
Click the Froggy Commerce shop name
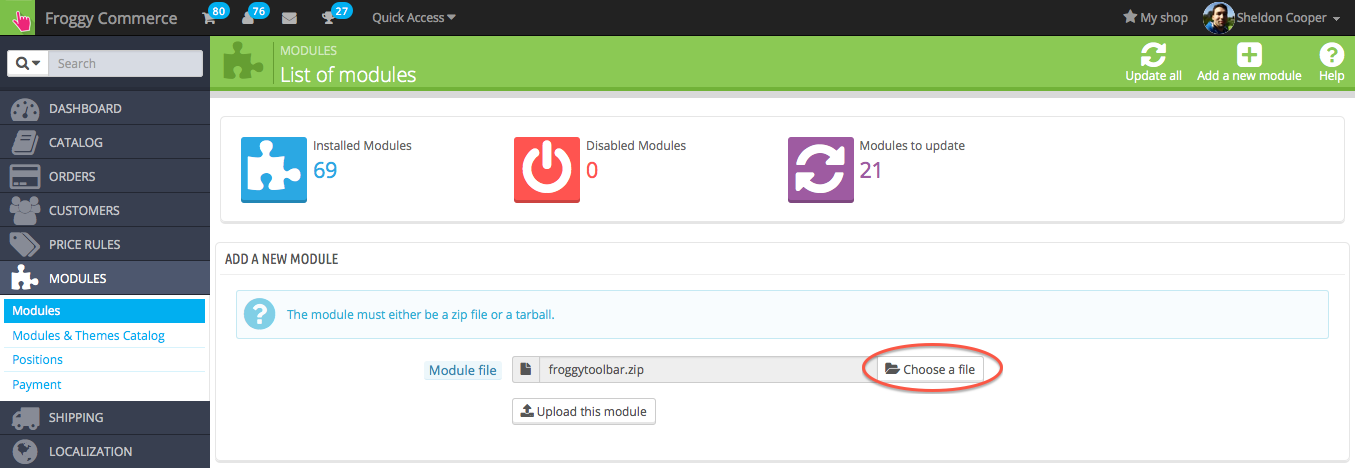[111, 18]
